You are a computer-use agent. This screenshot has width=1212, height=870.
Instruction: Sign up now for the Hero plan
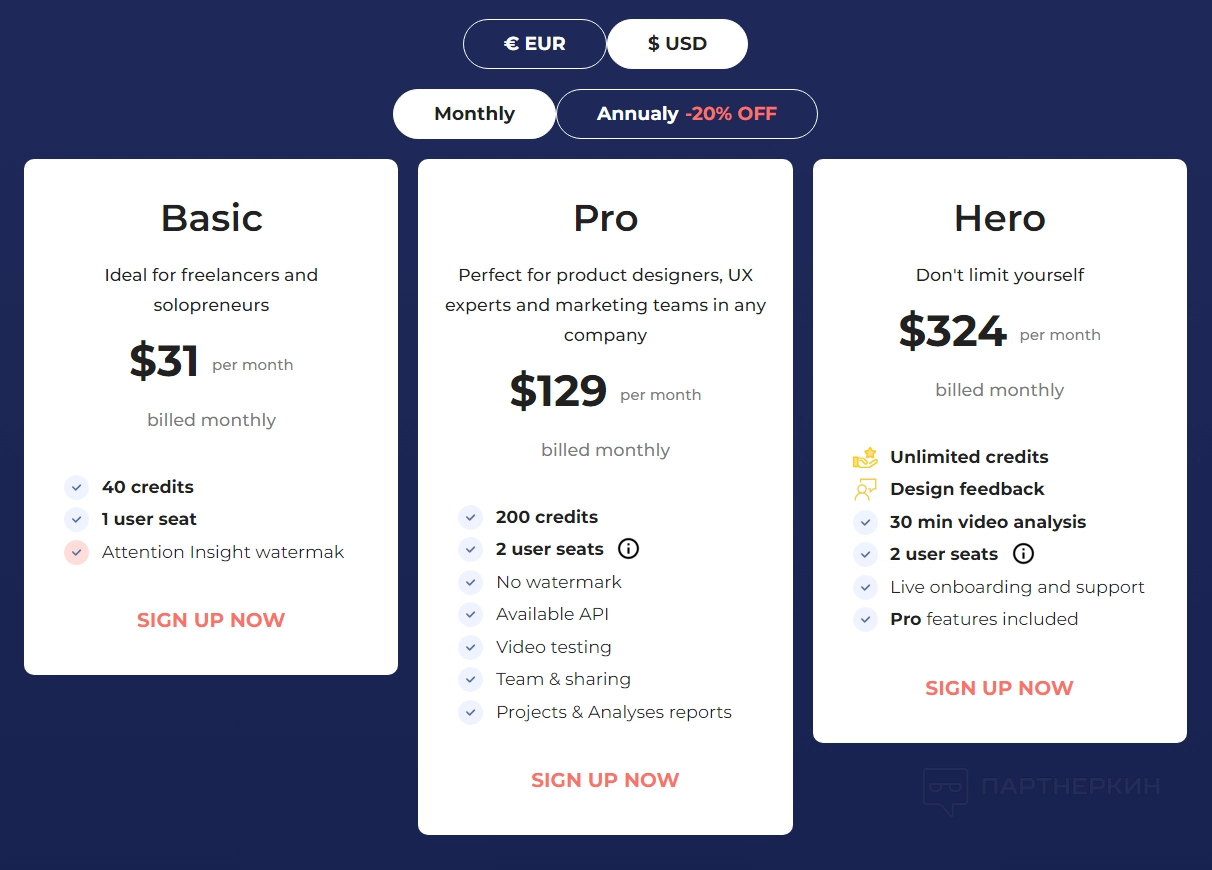(999, 688)
